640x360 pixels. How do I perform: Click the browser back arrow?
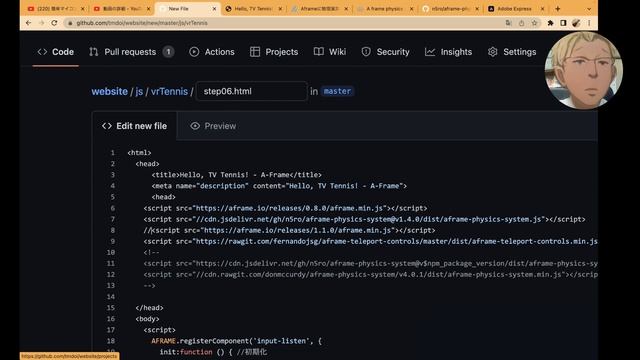coord(28,23)
